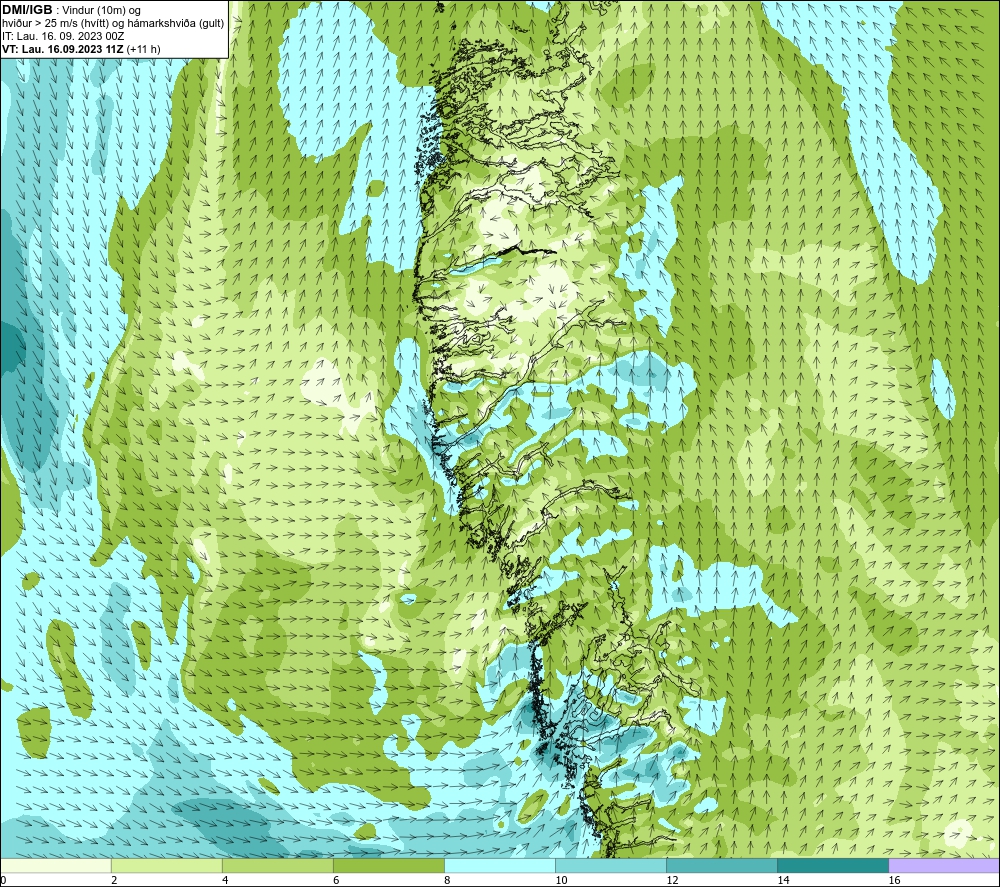Click the "DMI/IGB" title in the info box
The width and height of the screenshot is (1000, 887).
pos(27,10)
